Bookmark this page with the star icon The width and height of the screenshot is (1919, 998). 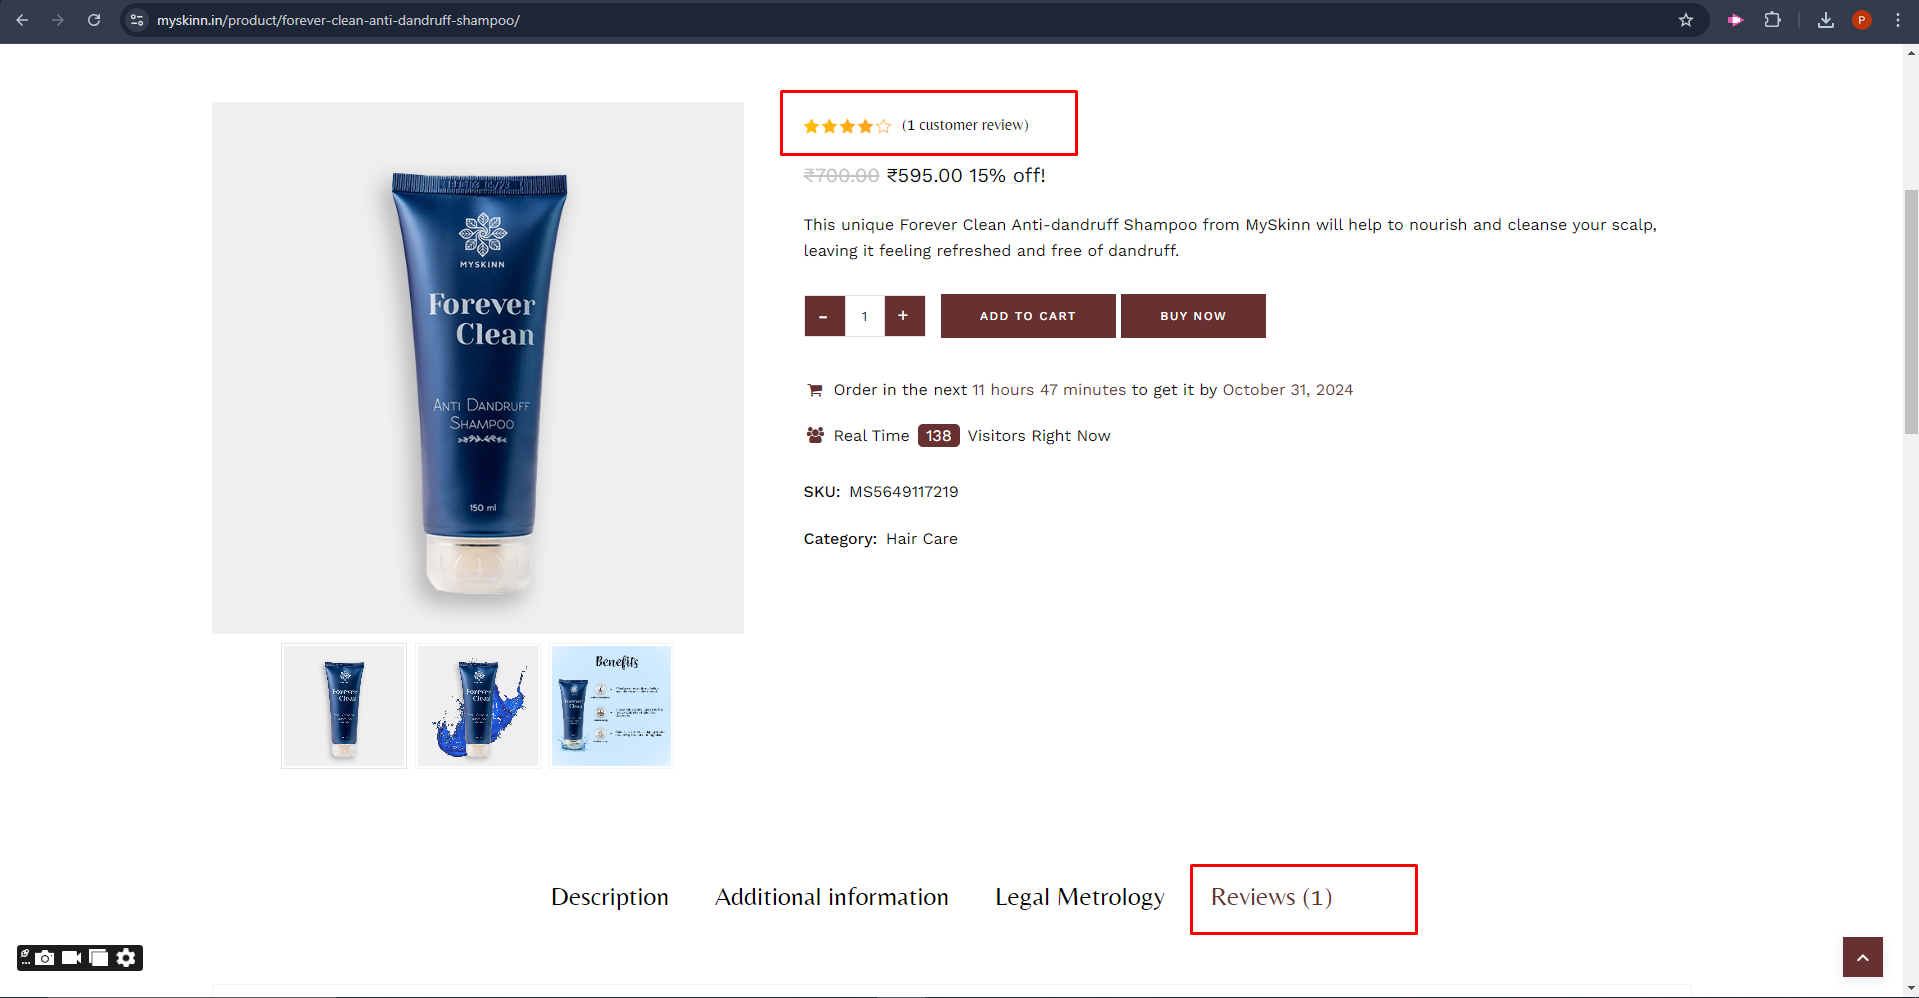pos(1686,20)
